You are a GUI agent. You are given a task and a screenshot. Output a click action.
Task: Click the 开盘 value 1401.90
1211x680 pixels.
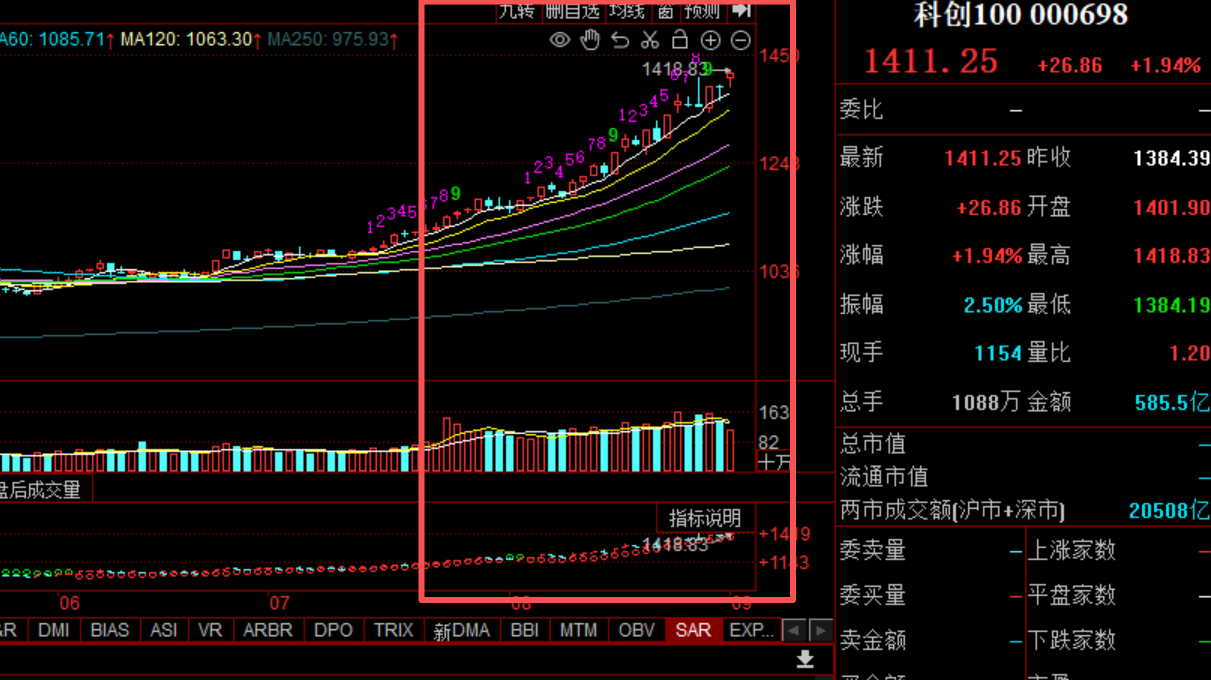[1172, 208]
